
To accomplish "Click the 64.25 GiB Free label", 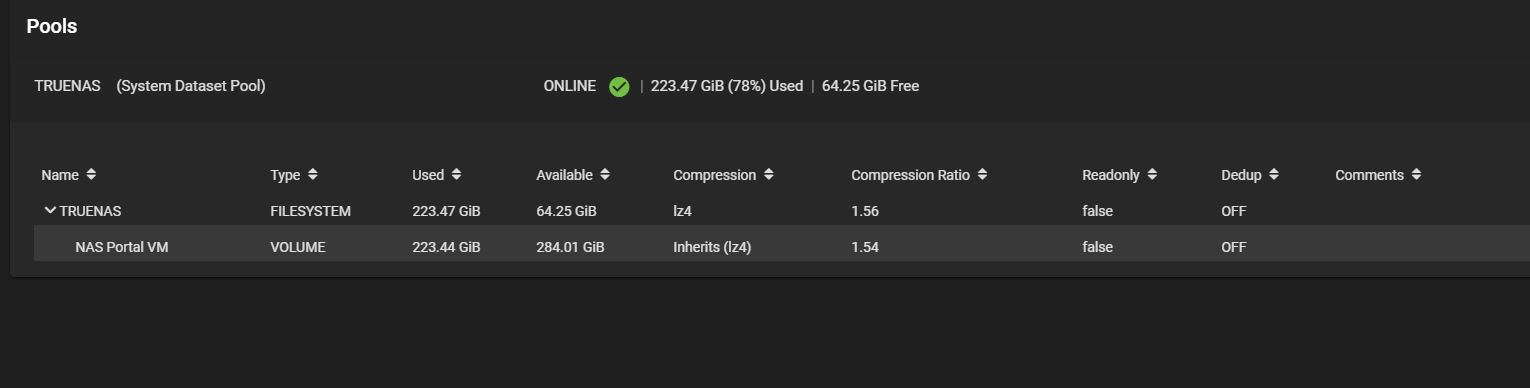I will pos(870,86).
